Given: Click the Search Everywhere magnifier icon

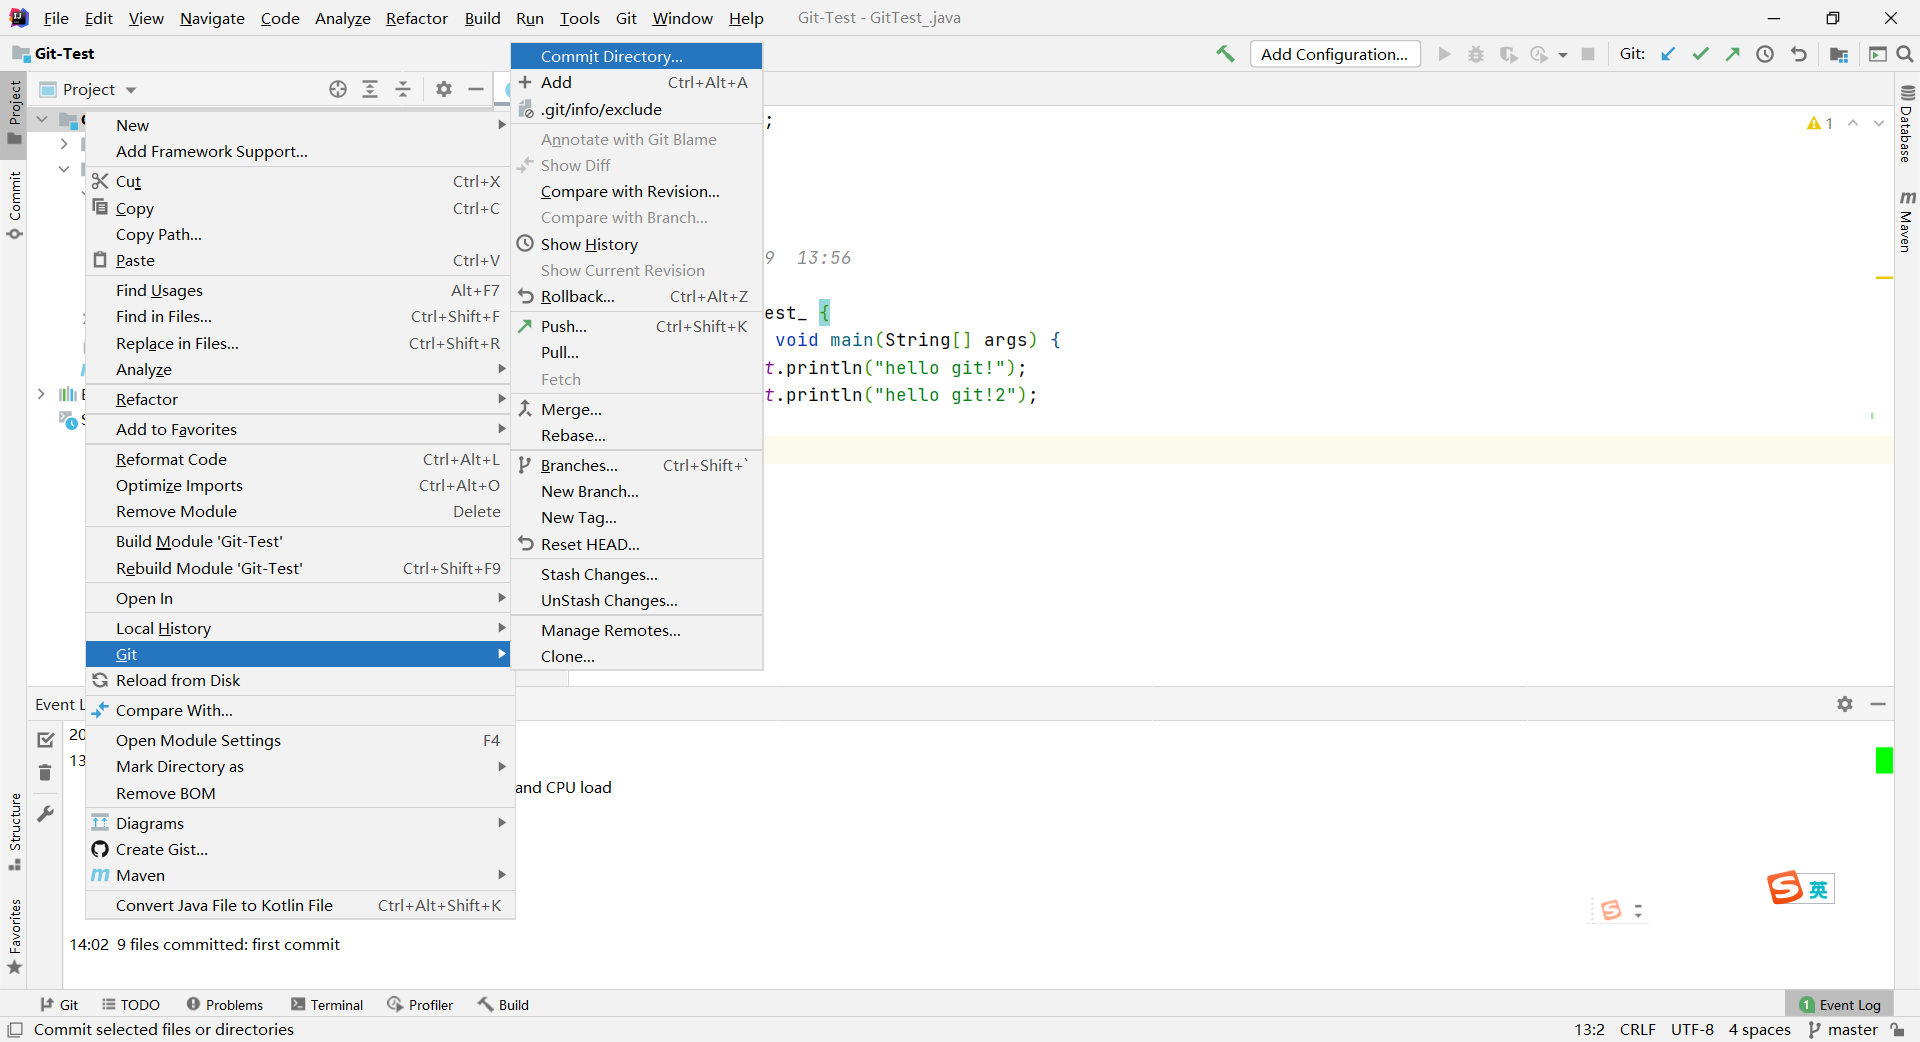Looking at the screenshot, I should 1905,54.
